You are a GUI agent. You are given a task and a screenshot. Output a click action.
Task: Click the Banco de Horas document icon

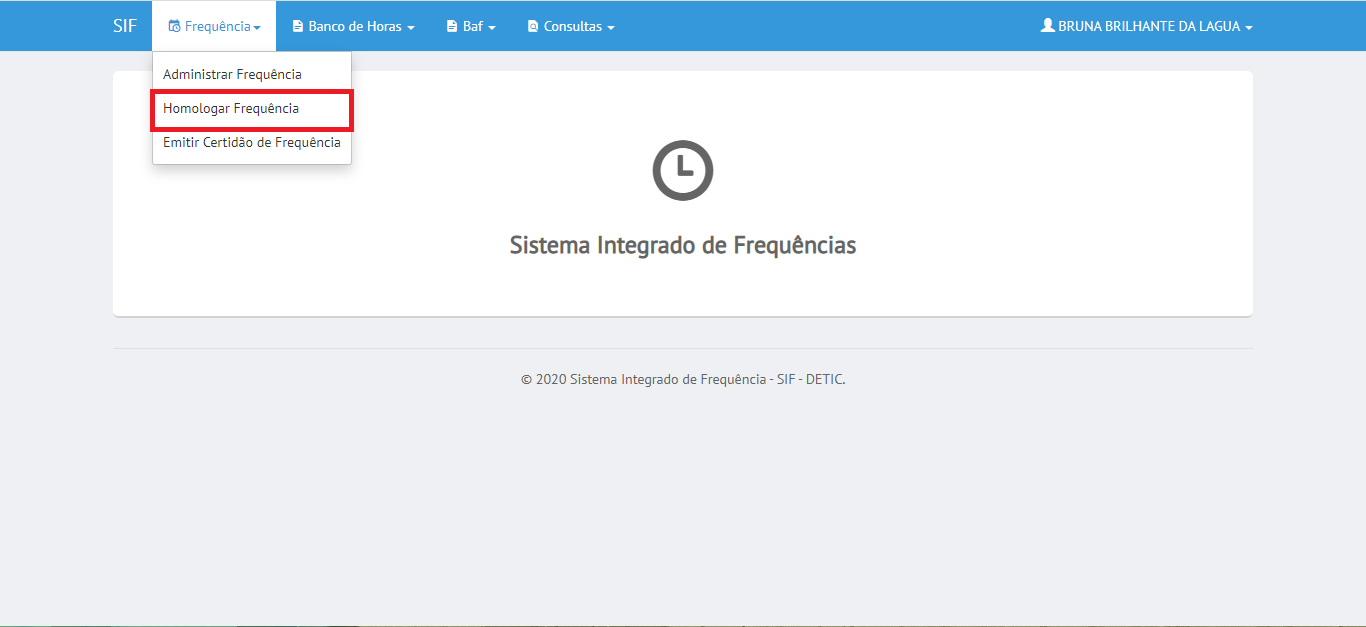[298, 27]
